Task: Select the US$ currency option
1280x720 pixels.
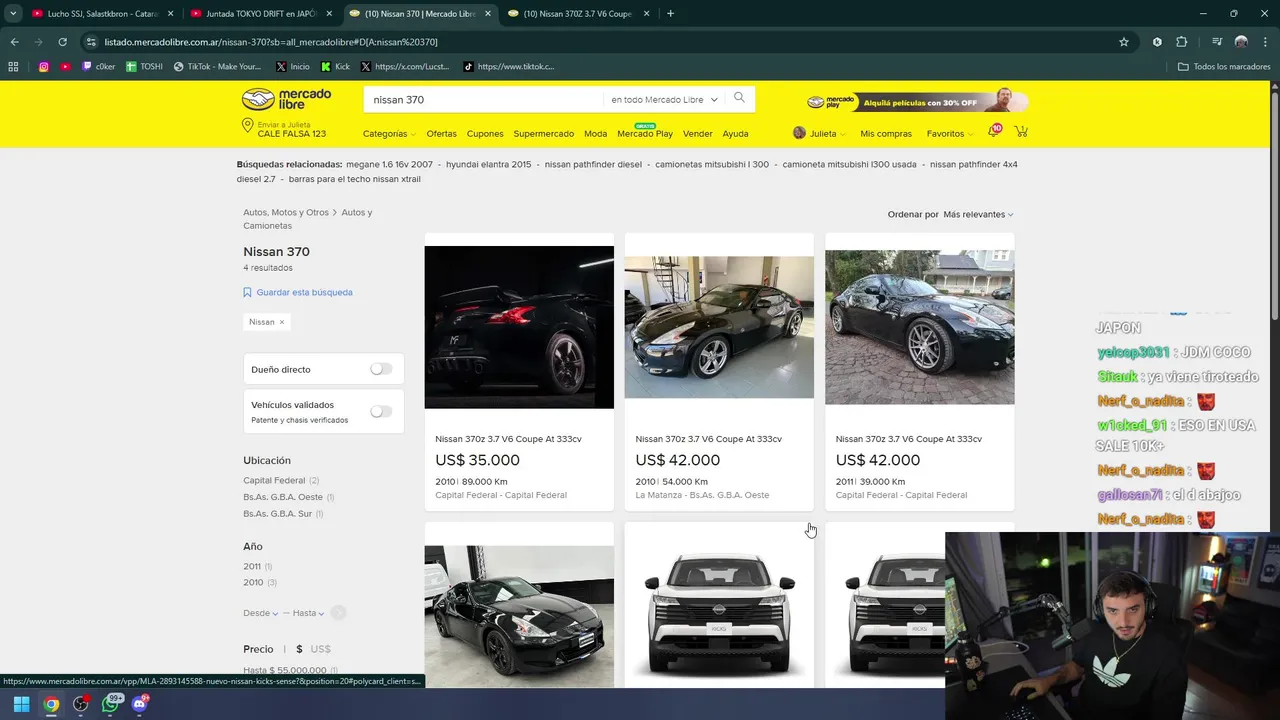Action: pos(320,649)
